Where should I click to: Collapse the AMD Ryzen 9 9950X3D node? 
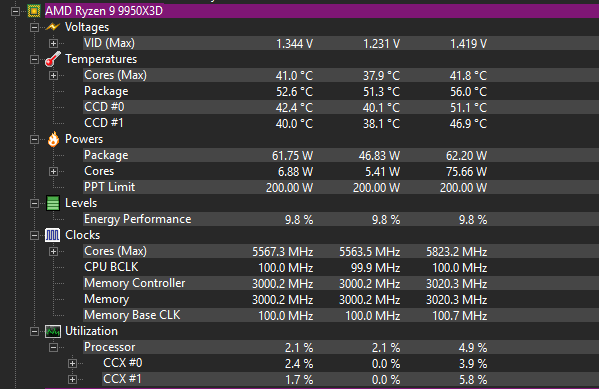[x=15, y=11]
